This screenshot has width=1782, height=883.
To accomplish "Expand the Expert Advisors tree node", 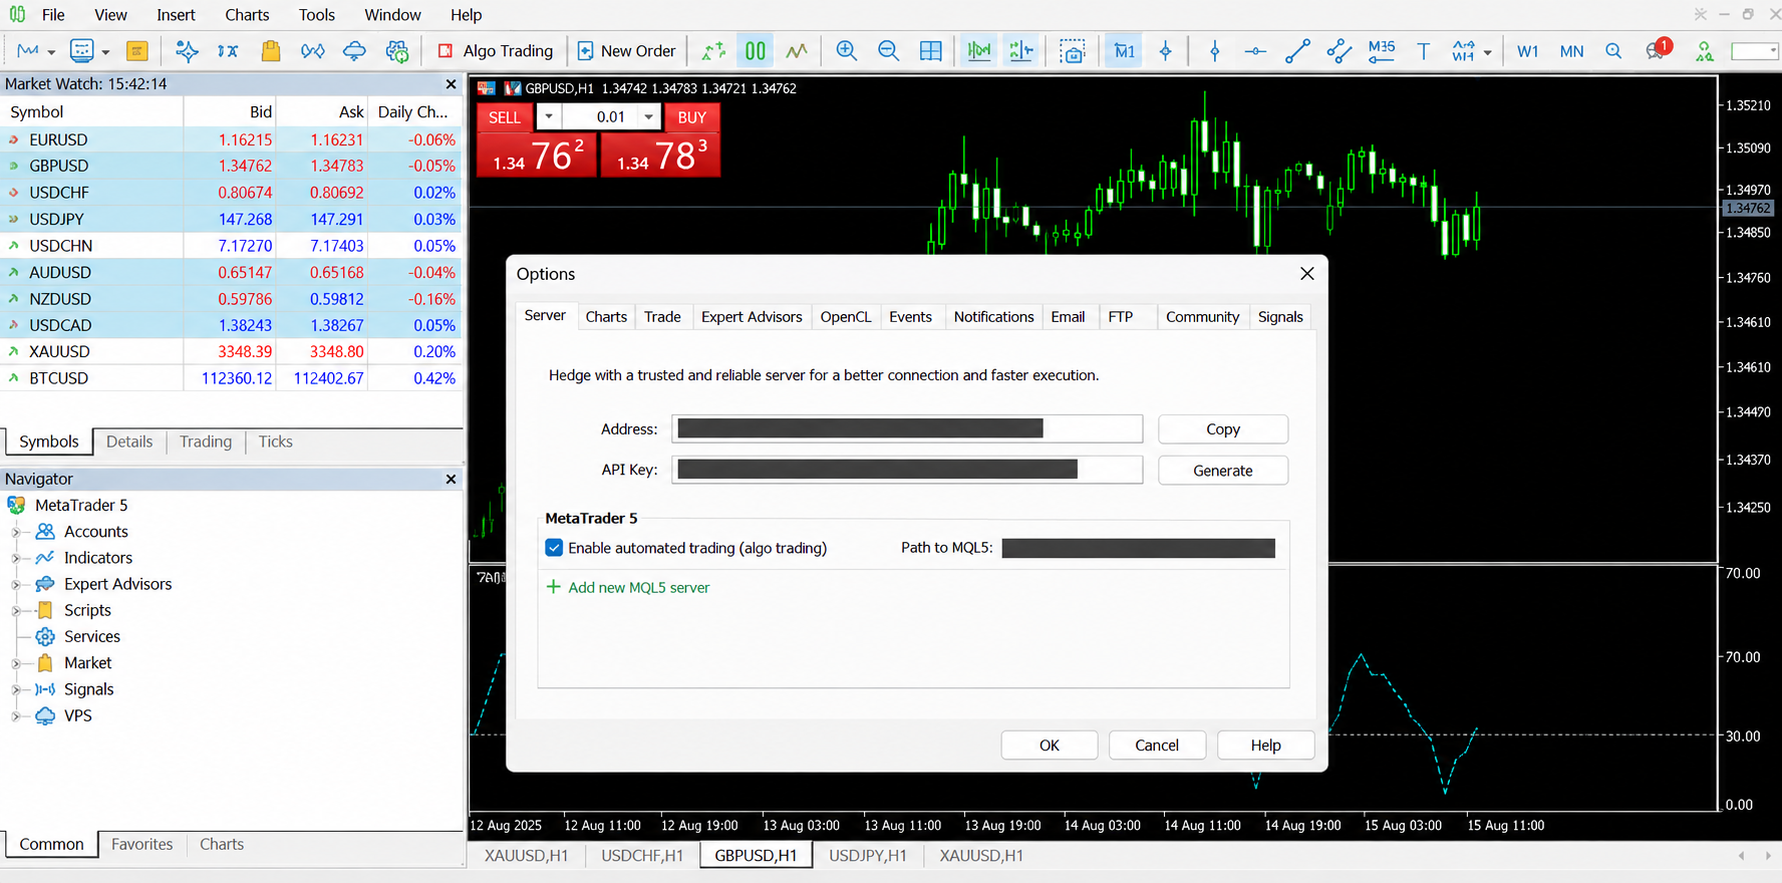I will pyautogui.click(x=16, y=584).
